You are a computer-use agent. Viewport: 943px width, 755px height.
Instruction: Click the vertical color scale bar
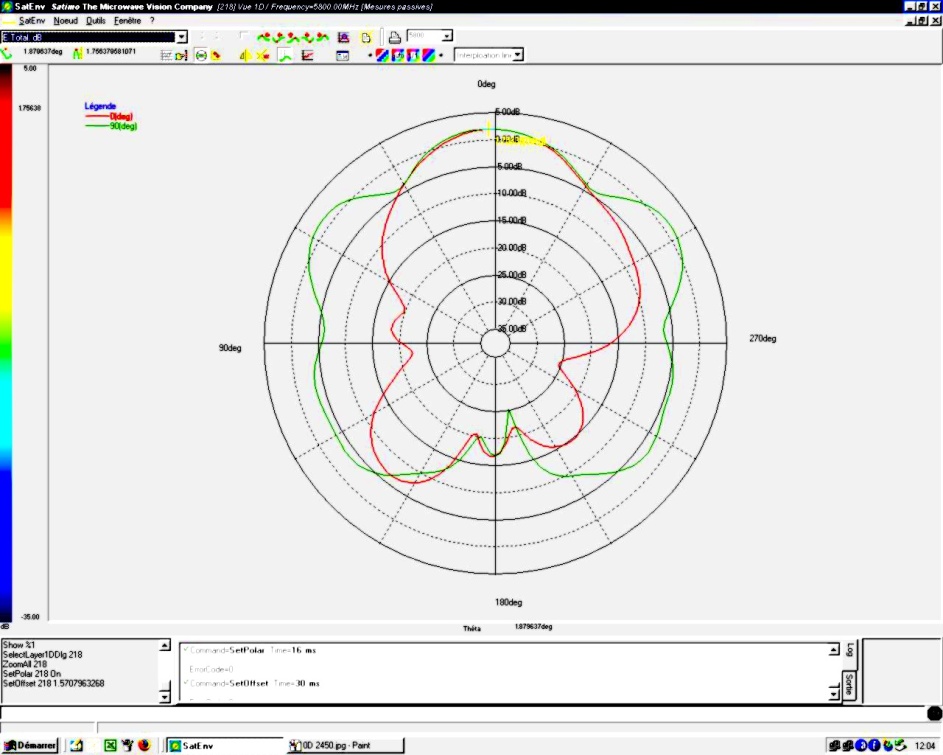6,342
